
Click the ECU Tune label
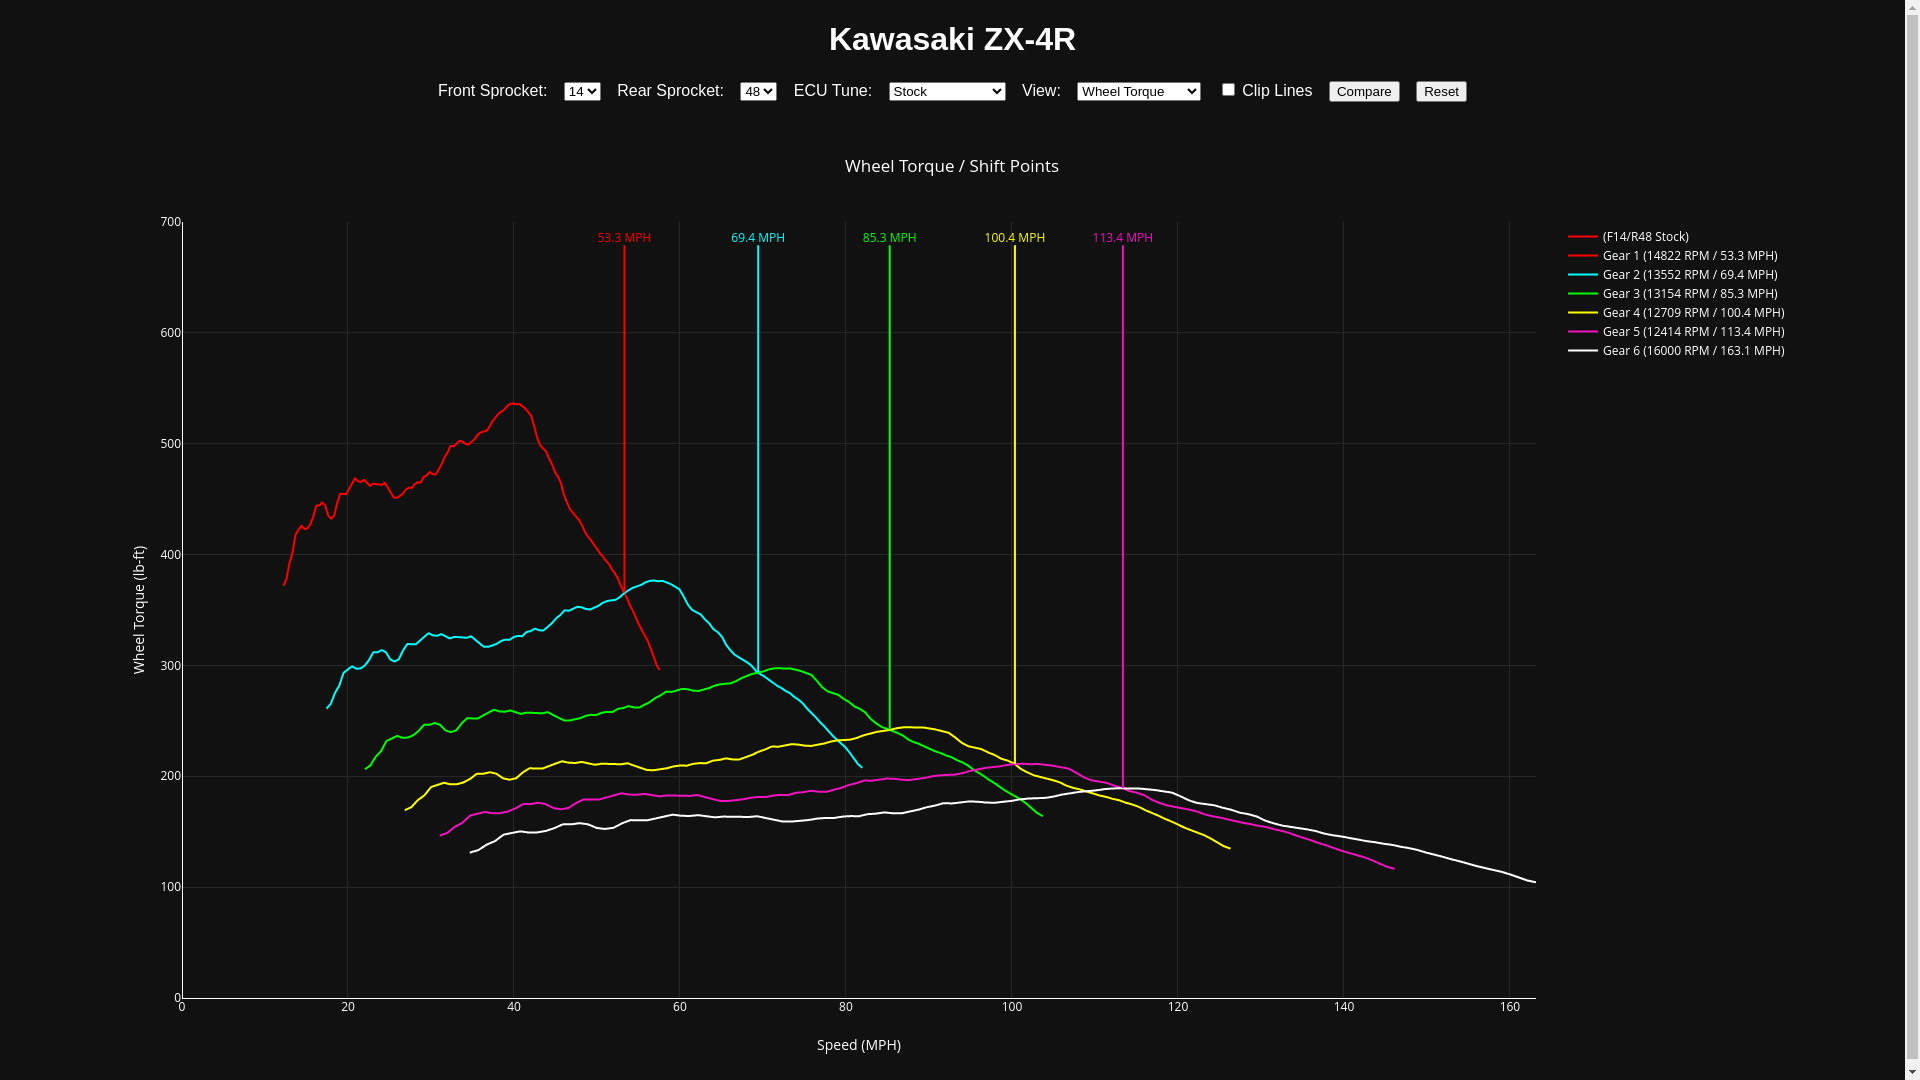click(x=832, y=91)
